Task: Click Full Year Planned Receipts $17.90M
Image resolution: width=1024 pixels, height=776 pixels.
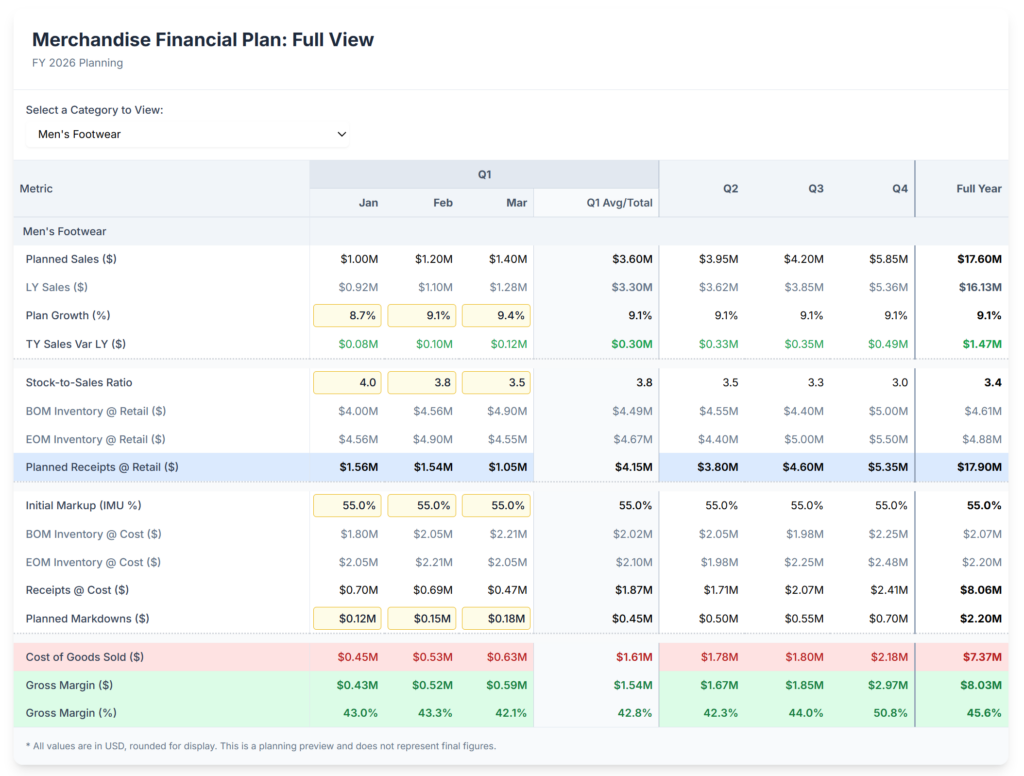Action: (980, 467)
